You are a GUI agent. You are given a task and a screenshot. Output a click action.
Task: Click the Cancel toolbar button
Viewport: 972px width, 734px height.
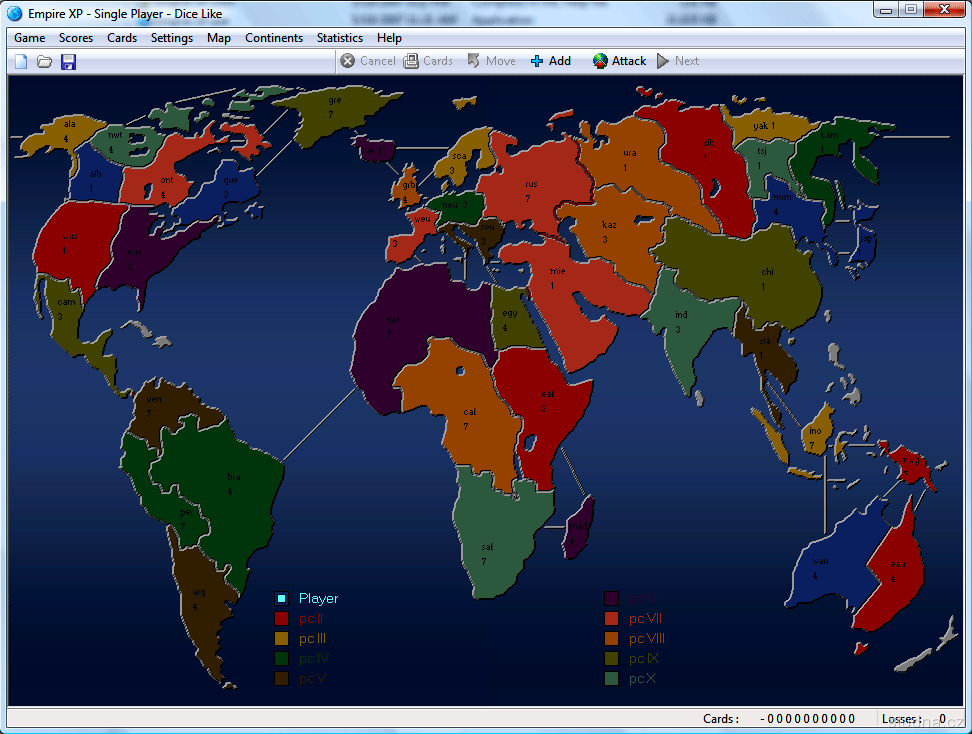[367, 61]
